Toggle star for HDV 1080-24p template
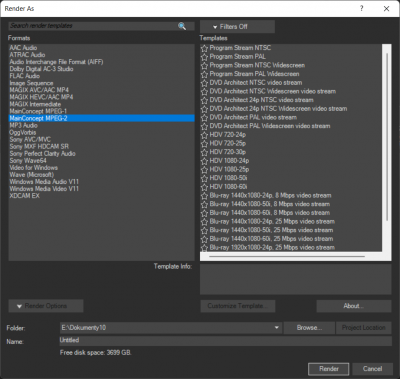This screenshot has width=400, height=379. point(204,161)
